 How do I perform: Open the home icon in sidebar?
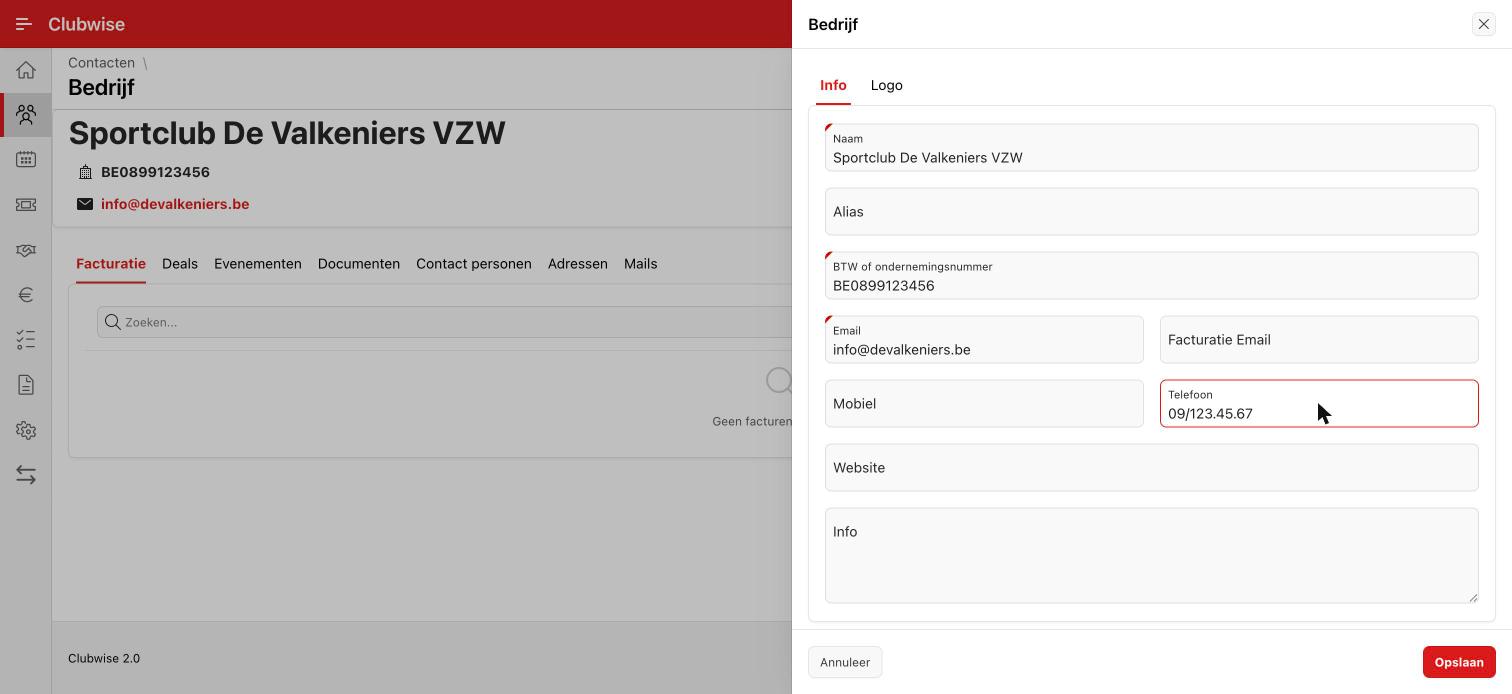tap(26, 70)
